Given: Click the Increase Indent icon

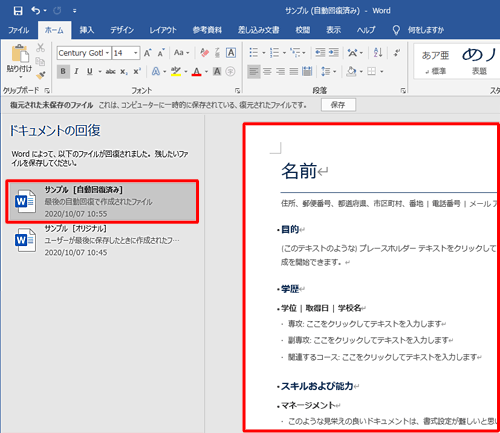Looking at the screenshot, I should 334,53.
